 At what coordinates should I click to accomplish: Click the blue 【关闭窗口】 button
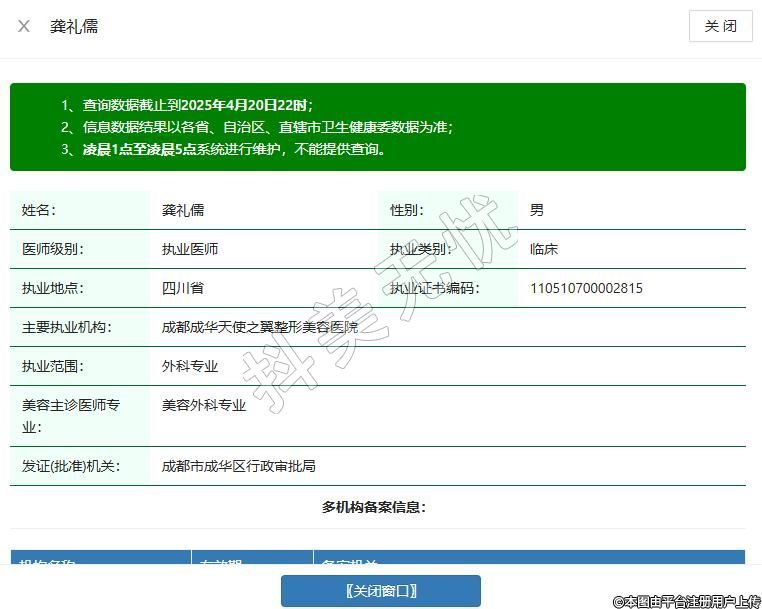coord(380,591)
